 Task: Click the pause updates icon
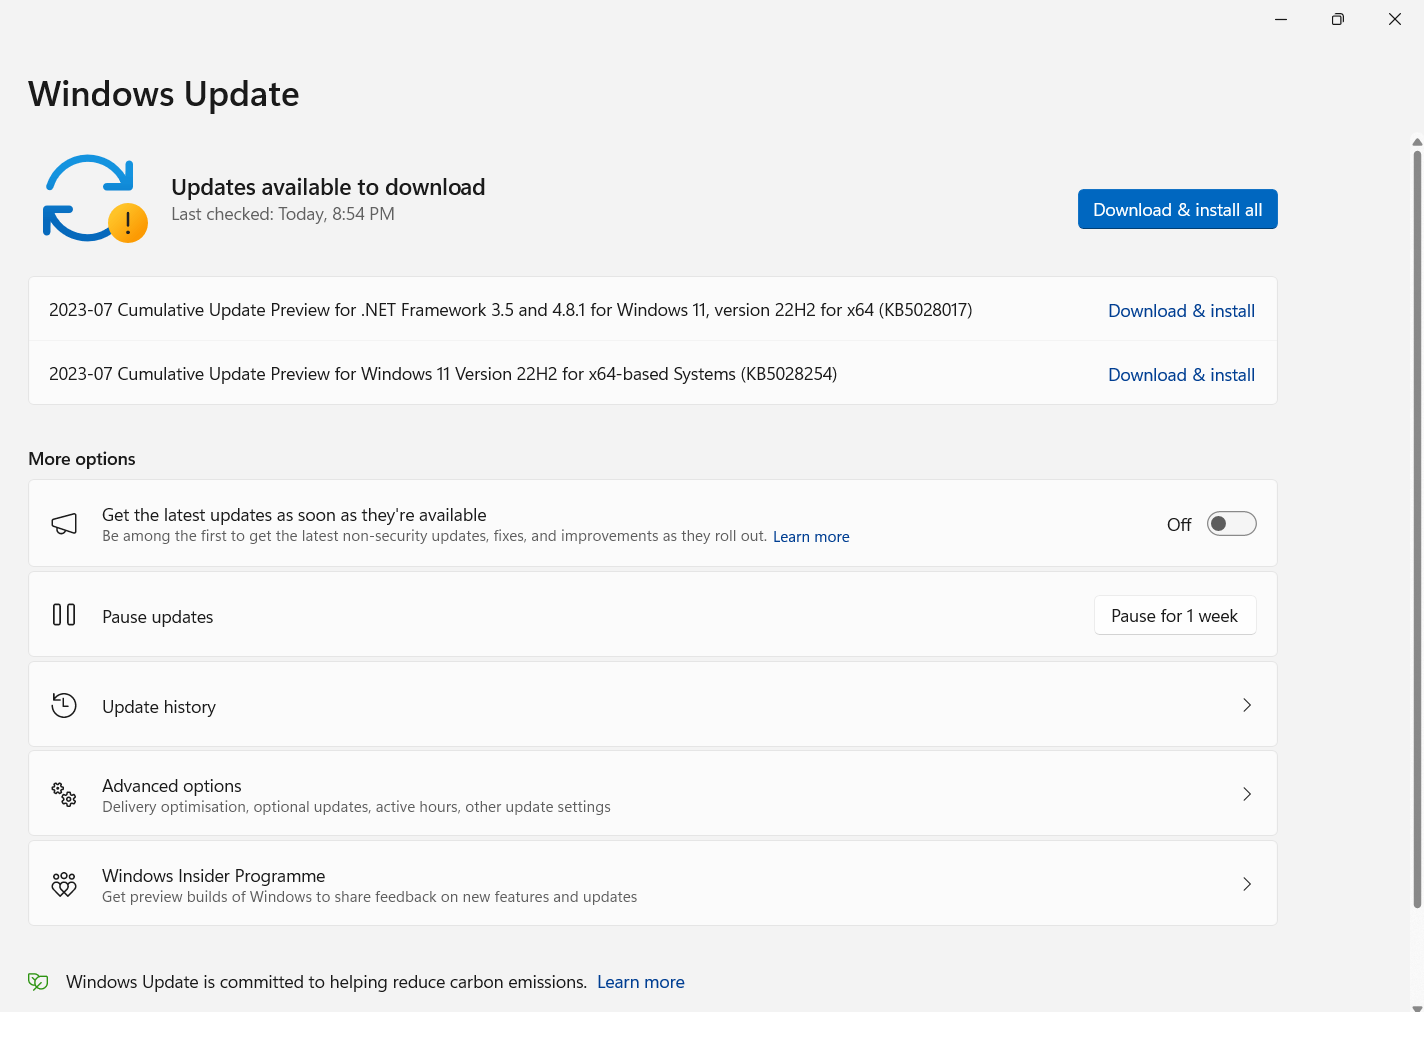click(64, 614)
